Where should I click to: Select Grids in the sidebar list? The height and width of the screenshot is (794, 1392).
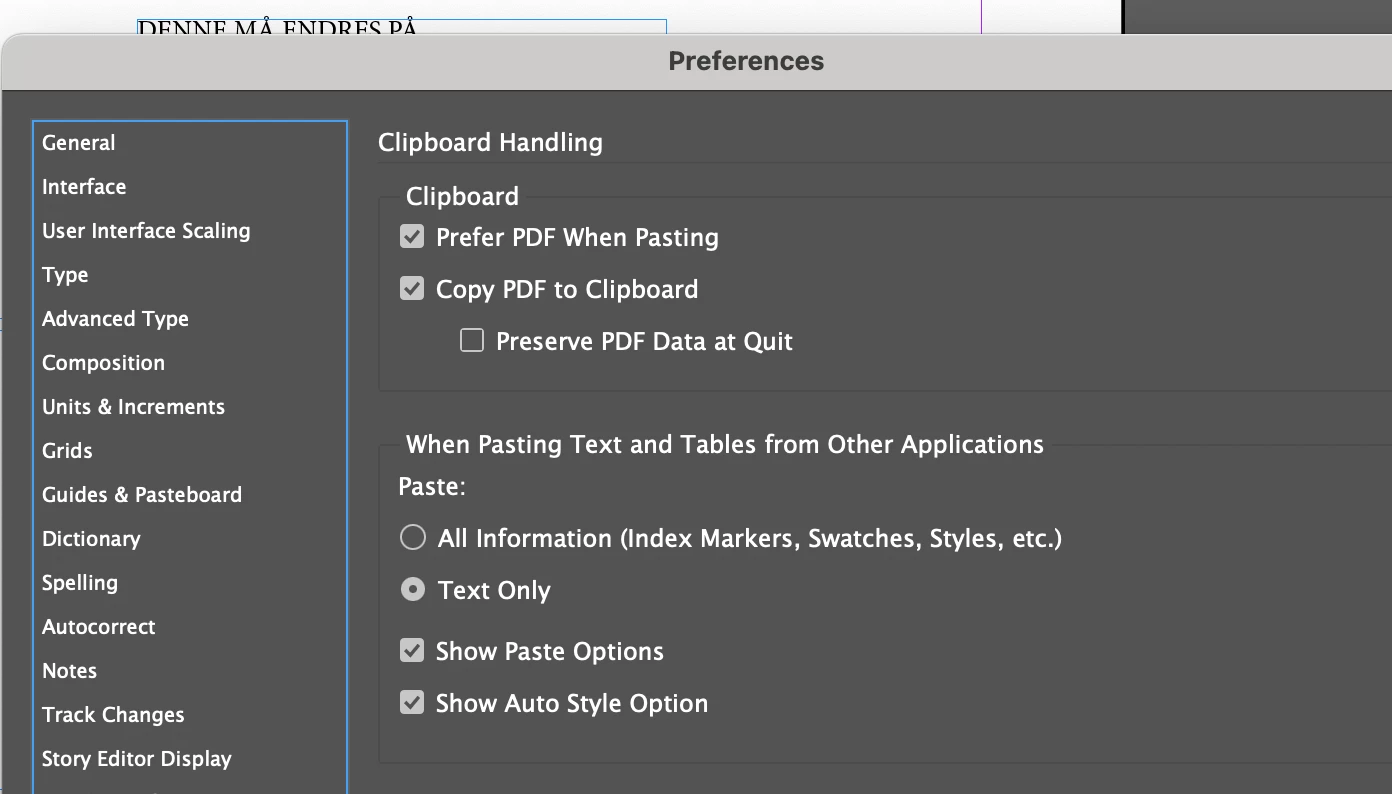[x=67, y=451]
